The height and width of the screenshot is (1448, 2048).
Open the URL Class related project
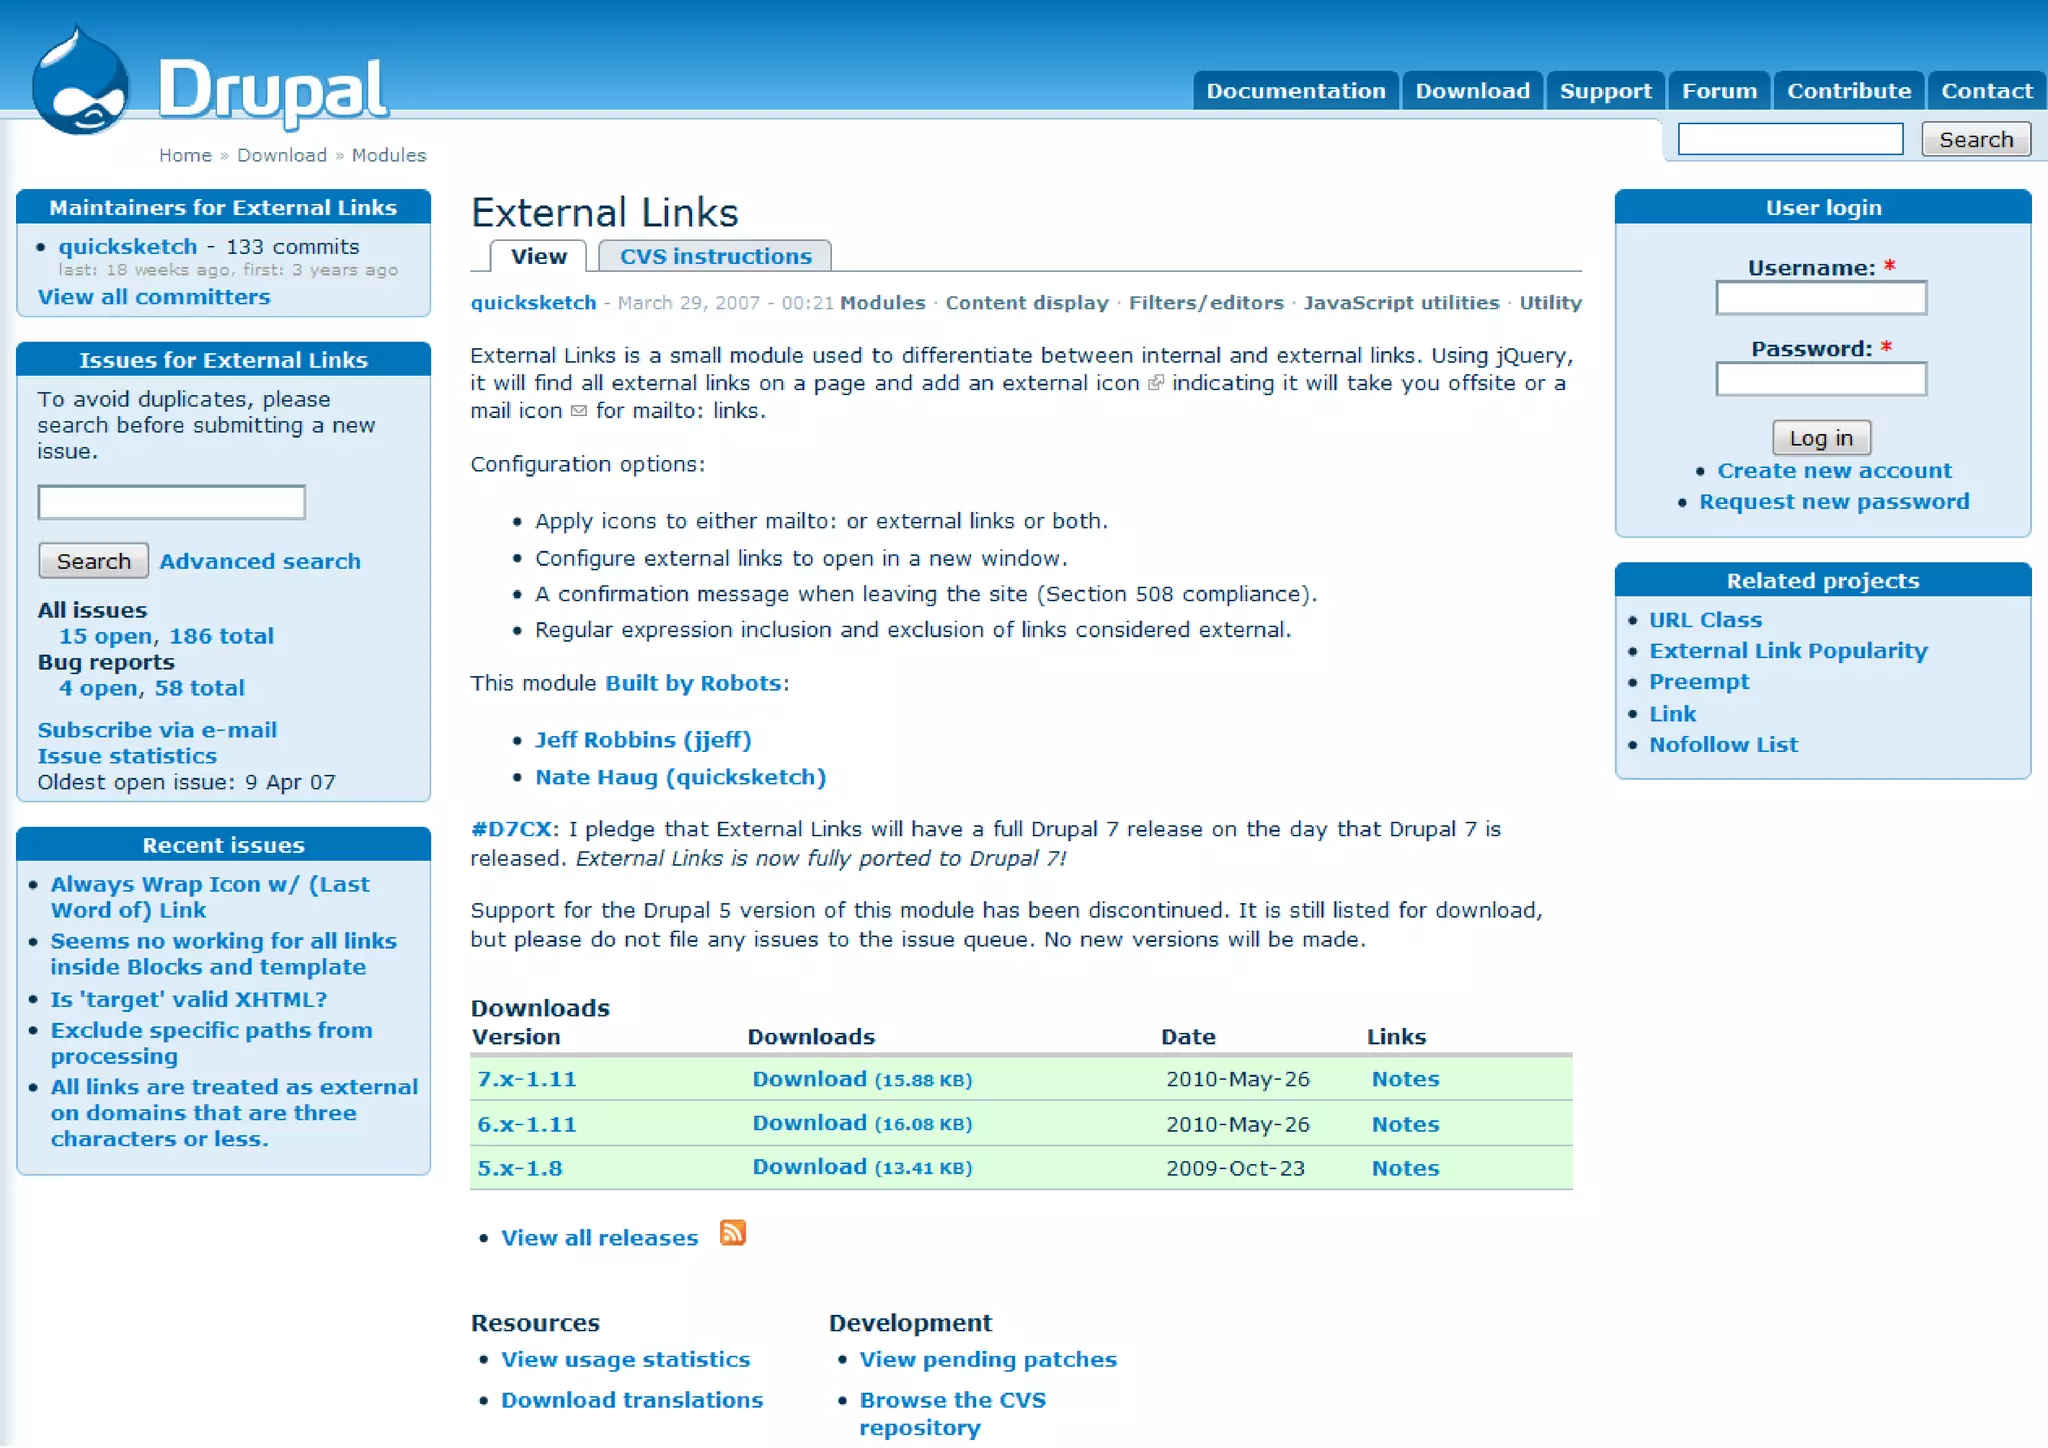tap(1704, 620)
